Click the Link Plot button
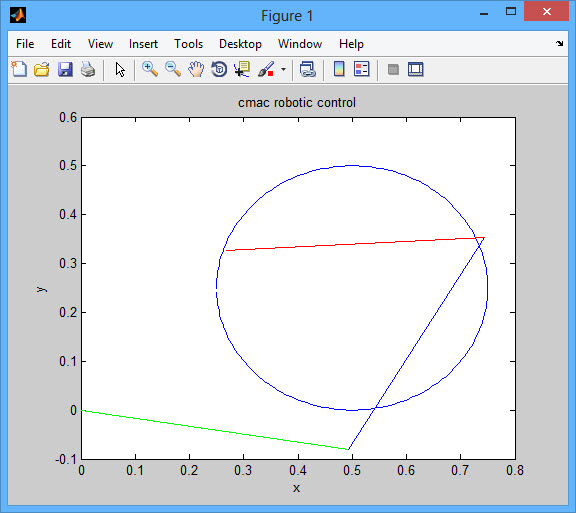 coord(307,69)
